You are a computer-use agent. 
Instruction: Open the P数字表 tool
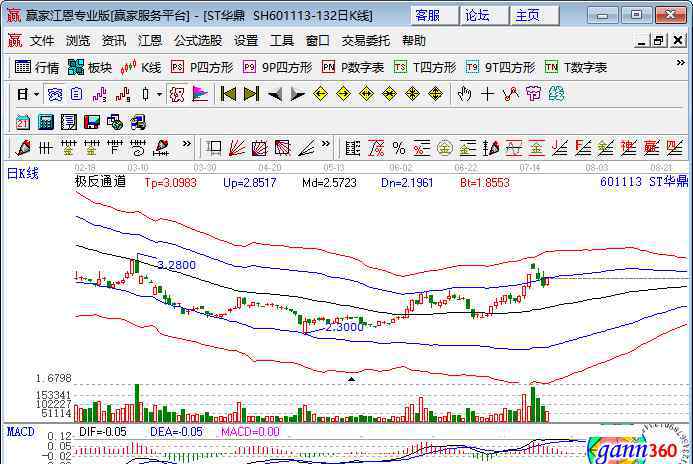point(353,67)
